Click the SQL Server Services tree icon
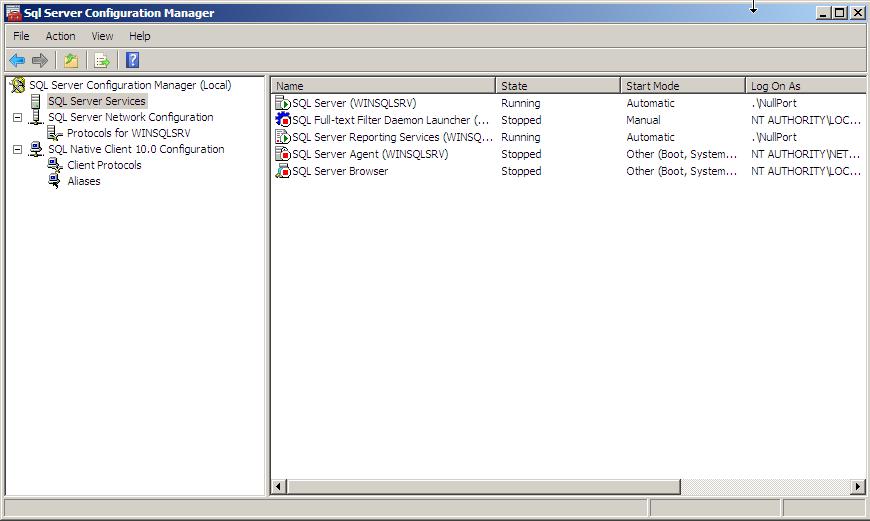Viewport: 870px width, 521px height. point(36,102)
